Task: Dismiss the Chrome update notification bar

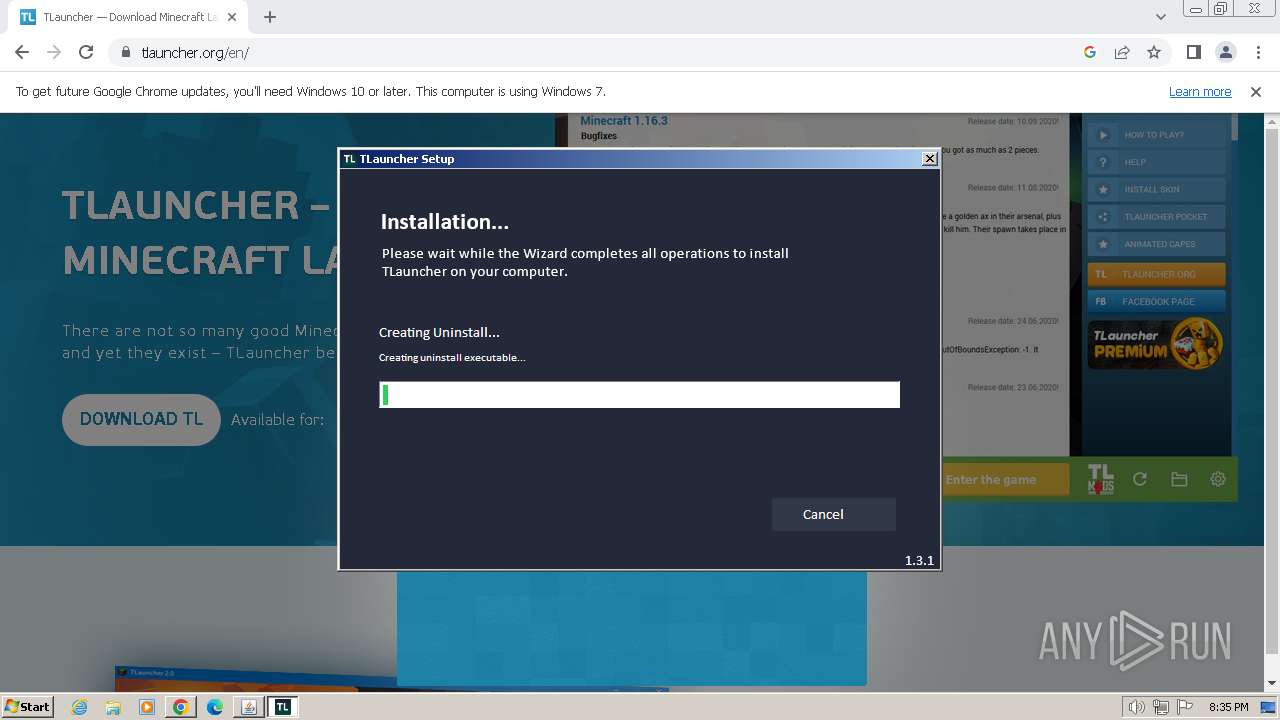Action: (1256, 91)
